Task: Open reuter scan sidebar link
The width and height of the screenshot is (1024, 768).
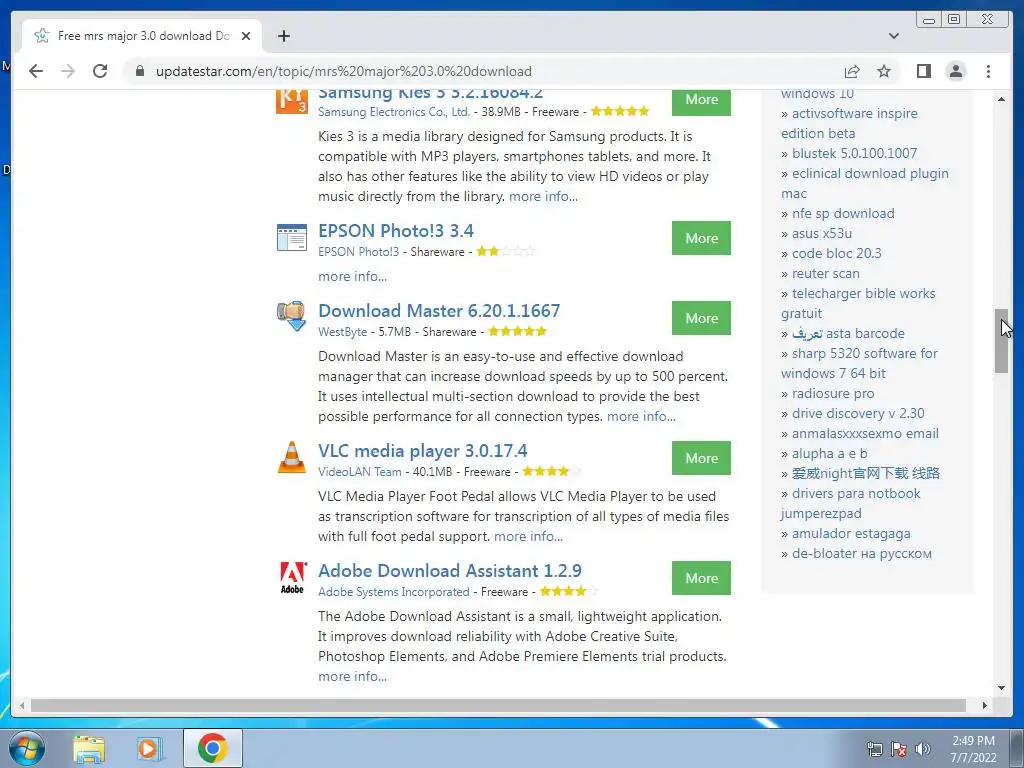Action: pos(825,274)
